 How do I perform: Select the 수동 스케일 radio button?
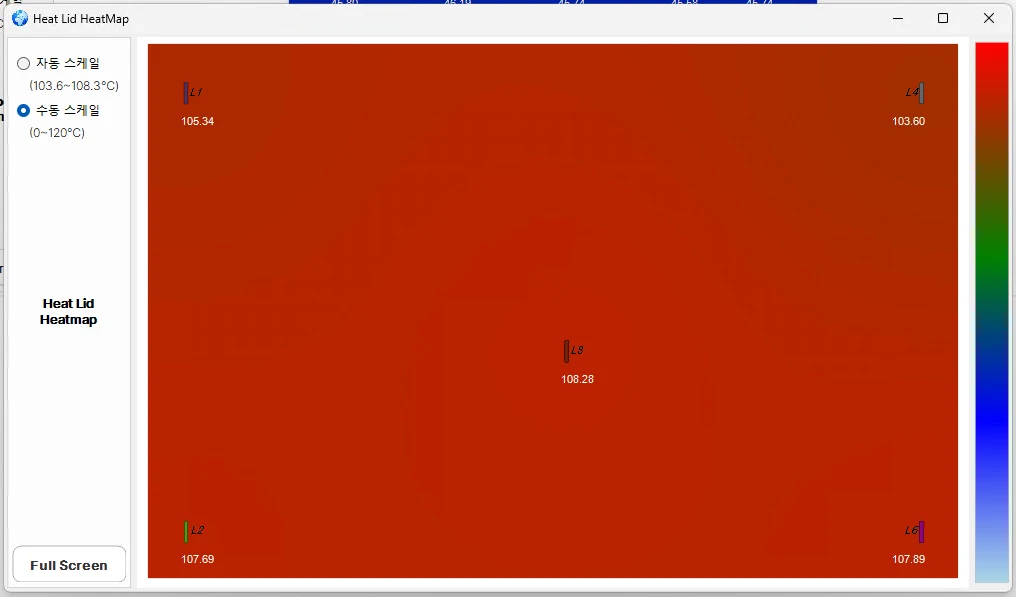click(23, 111)
